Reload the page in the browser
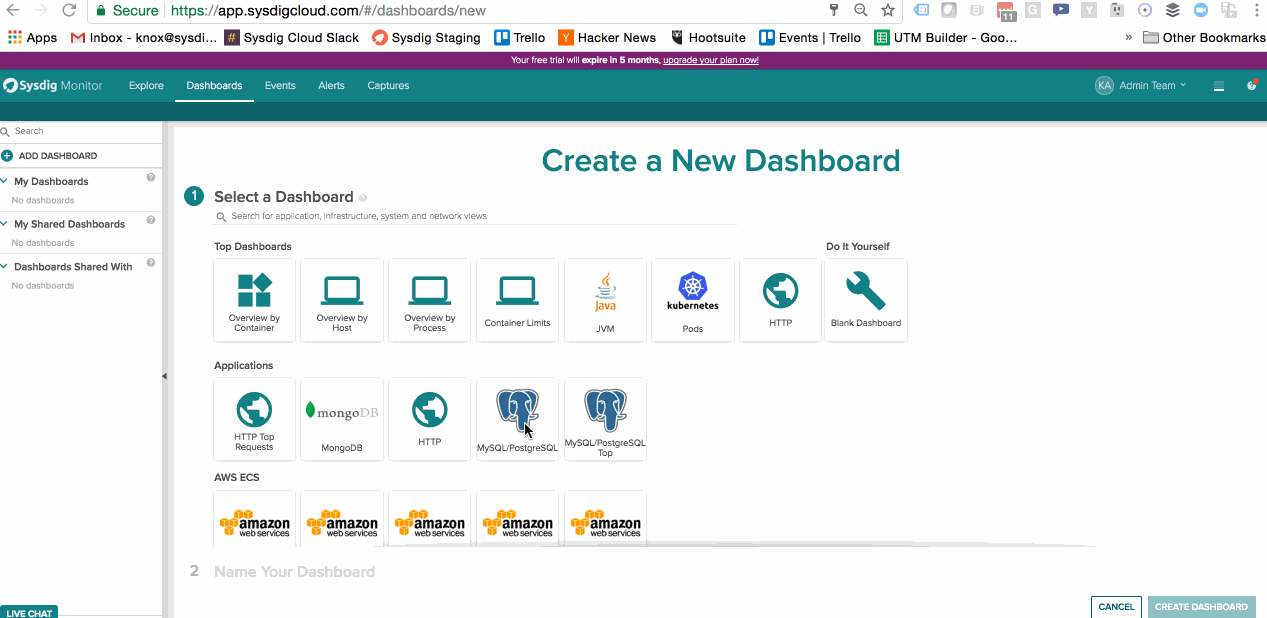The width and height of the screenshot is (1267, 618). pyautogui.click(x=69, y=10)
